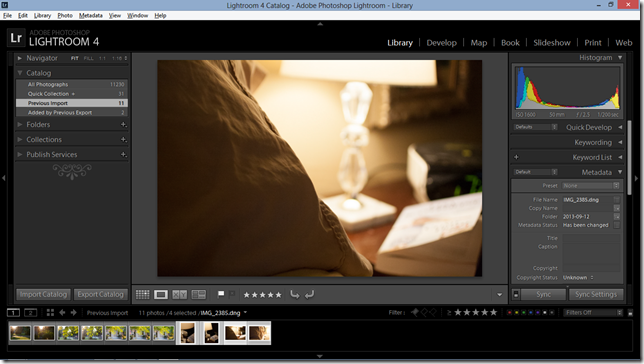Open grid shortcut icon in filmstrip bar

(x=50, y=313)
